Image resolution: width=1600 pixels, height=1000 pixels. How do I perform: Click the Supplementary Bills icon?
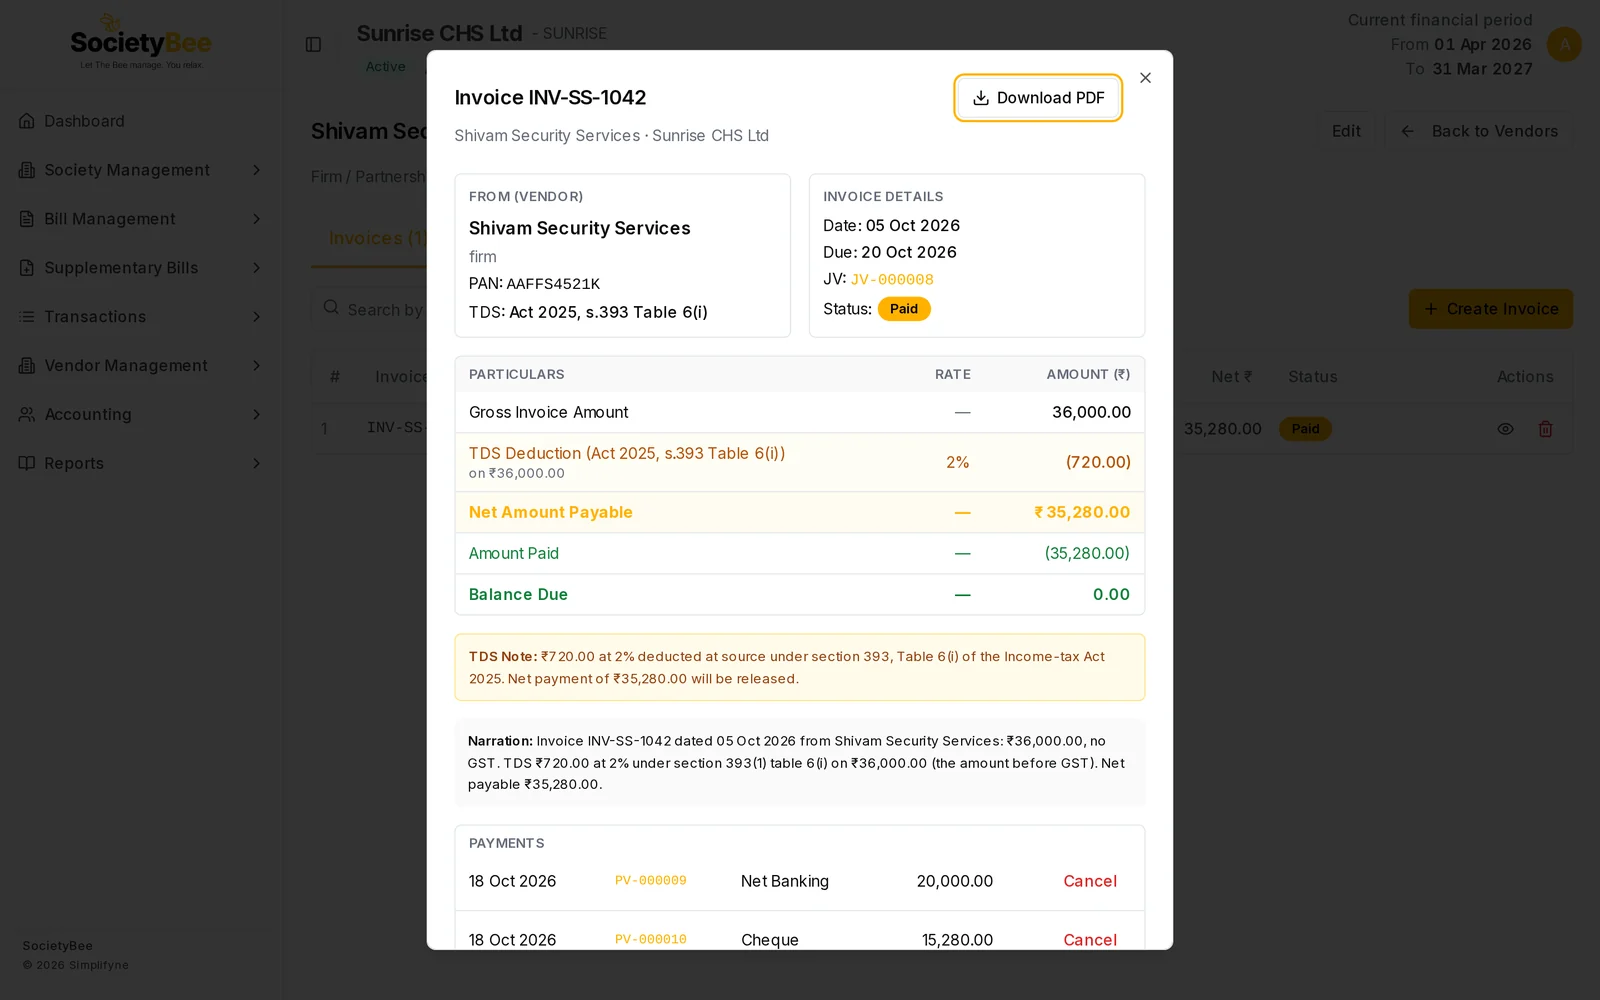tap(27, 268)
